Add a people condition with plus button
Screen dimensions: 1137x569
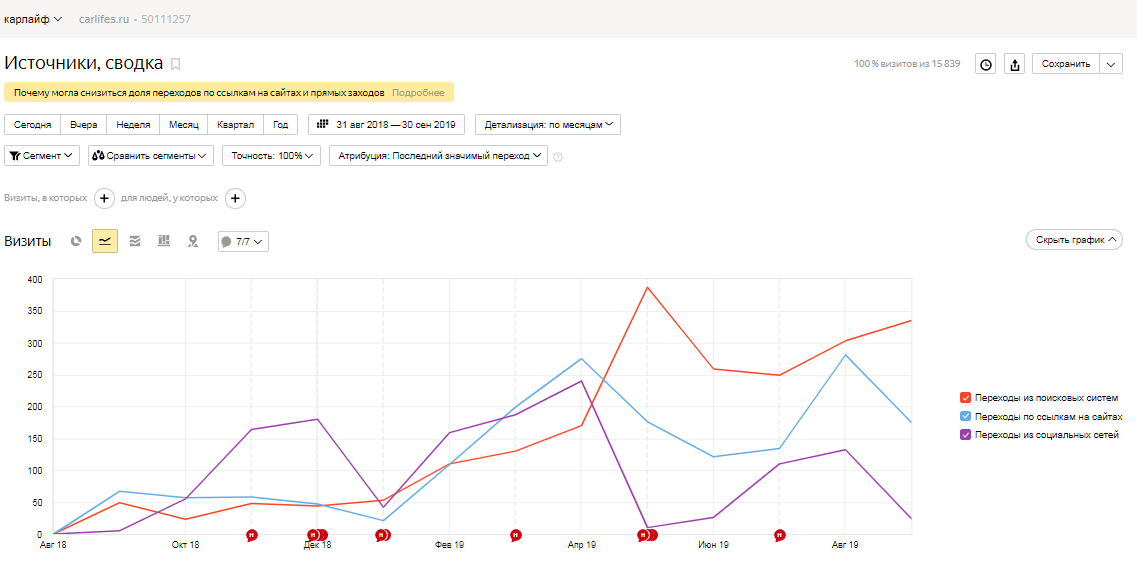235,198
